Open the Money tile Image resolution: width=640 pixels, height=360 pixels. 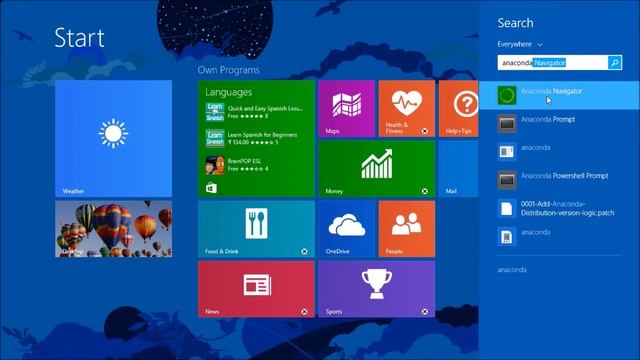(376, 169)
